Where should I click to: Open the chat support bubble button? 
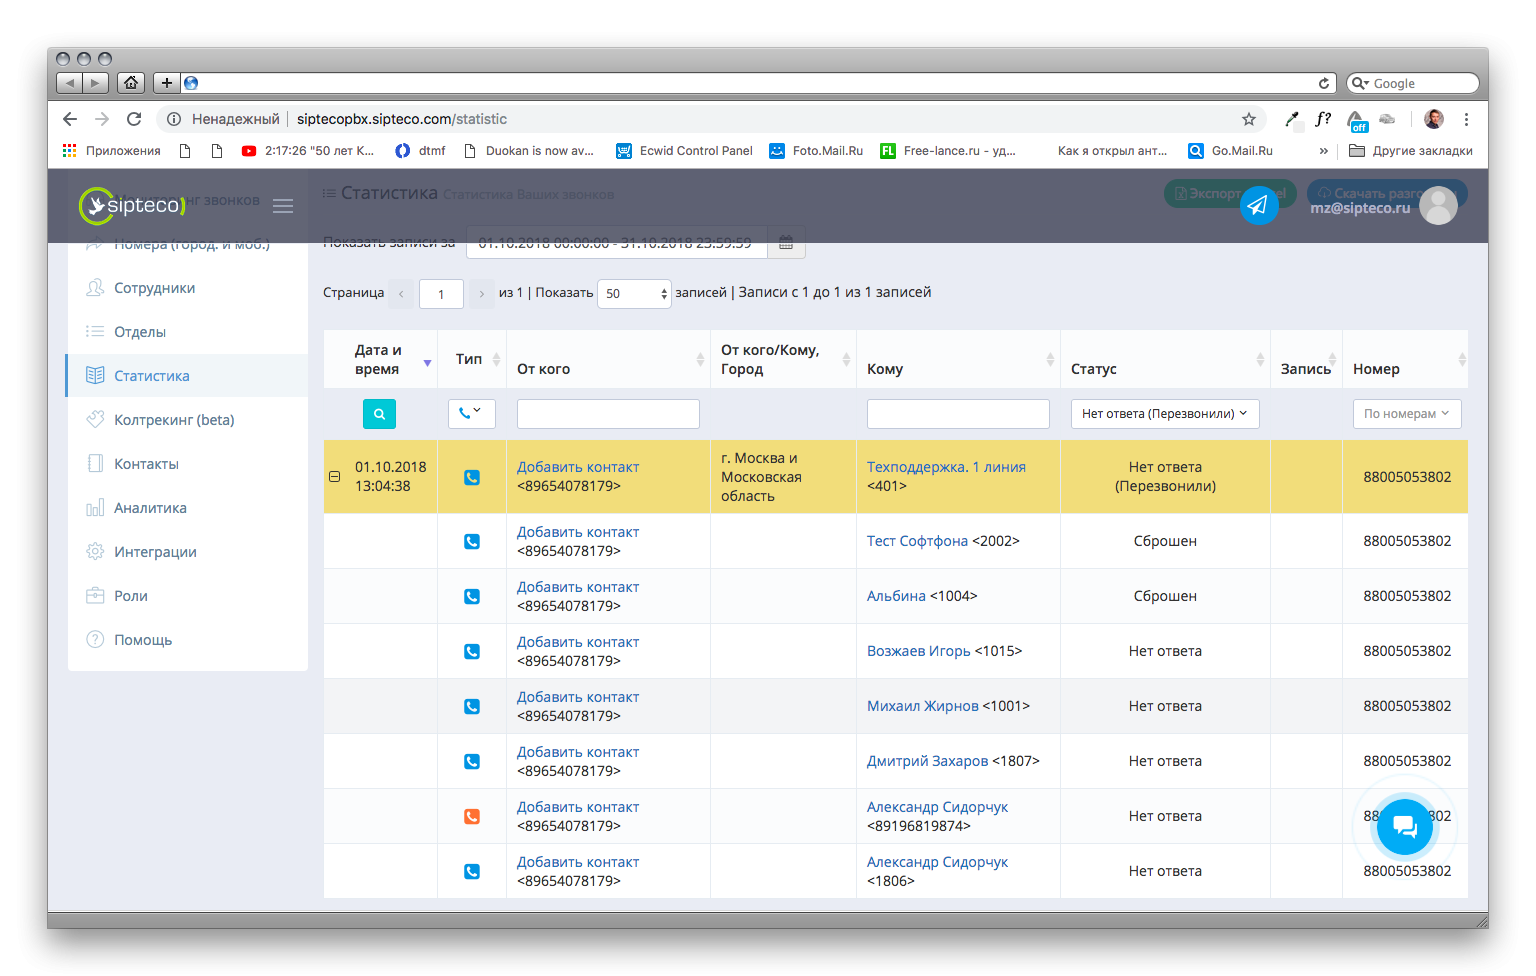(x=1405, y=826)
